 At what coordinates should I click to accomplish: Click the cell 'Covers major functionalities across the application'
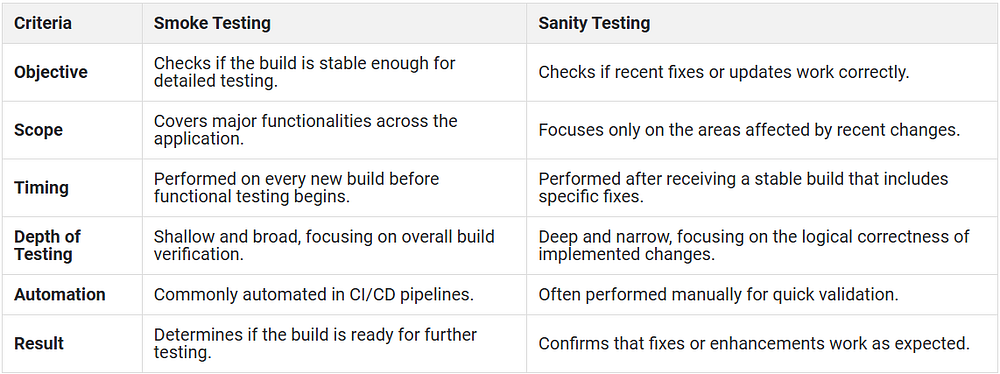(x=334, y=130)
